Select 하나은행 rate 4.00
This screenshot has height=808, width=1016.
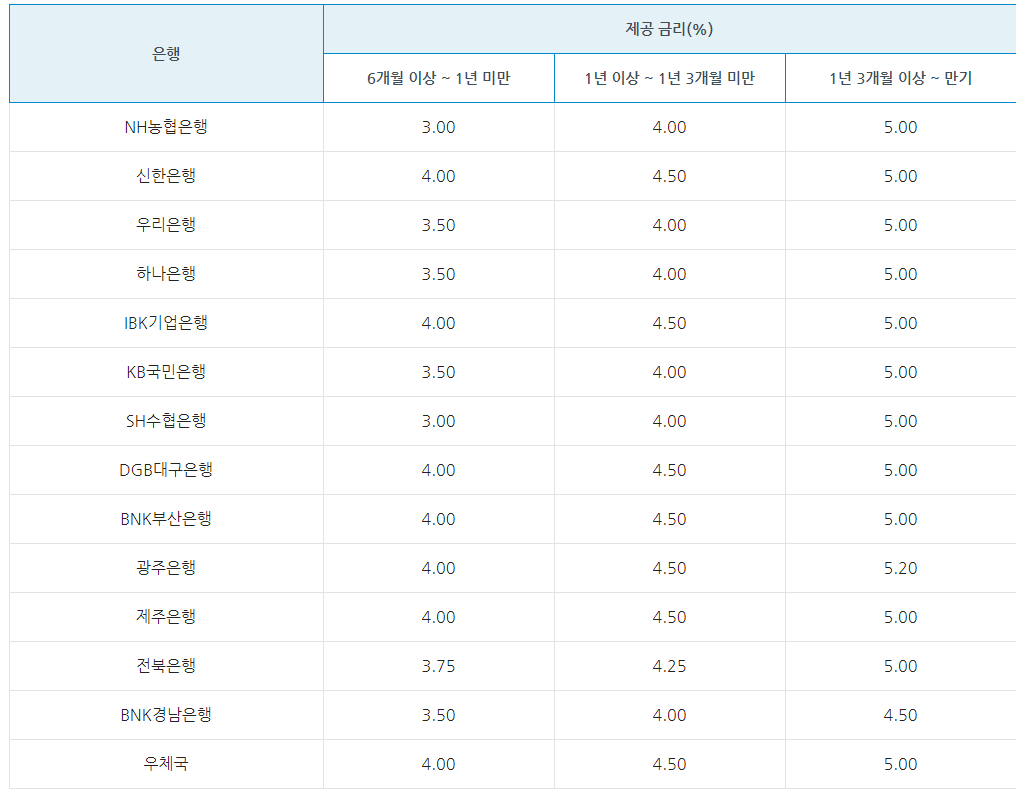click(x=669, y=275)
